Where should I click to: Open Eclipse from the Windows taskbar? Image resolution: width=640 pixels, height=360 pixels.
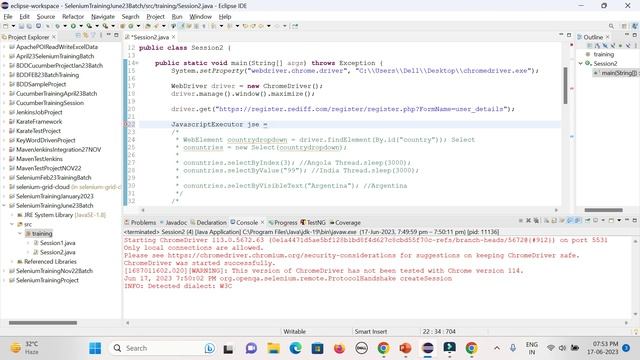coord(427,348)
